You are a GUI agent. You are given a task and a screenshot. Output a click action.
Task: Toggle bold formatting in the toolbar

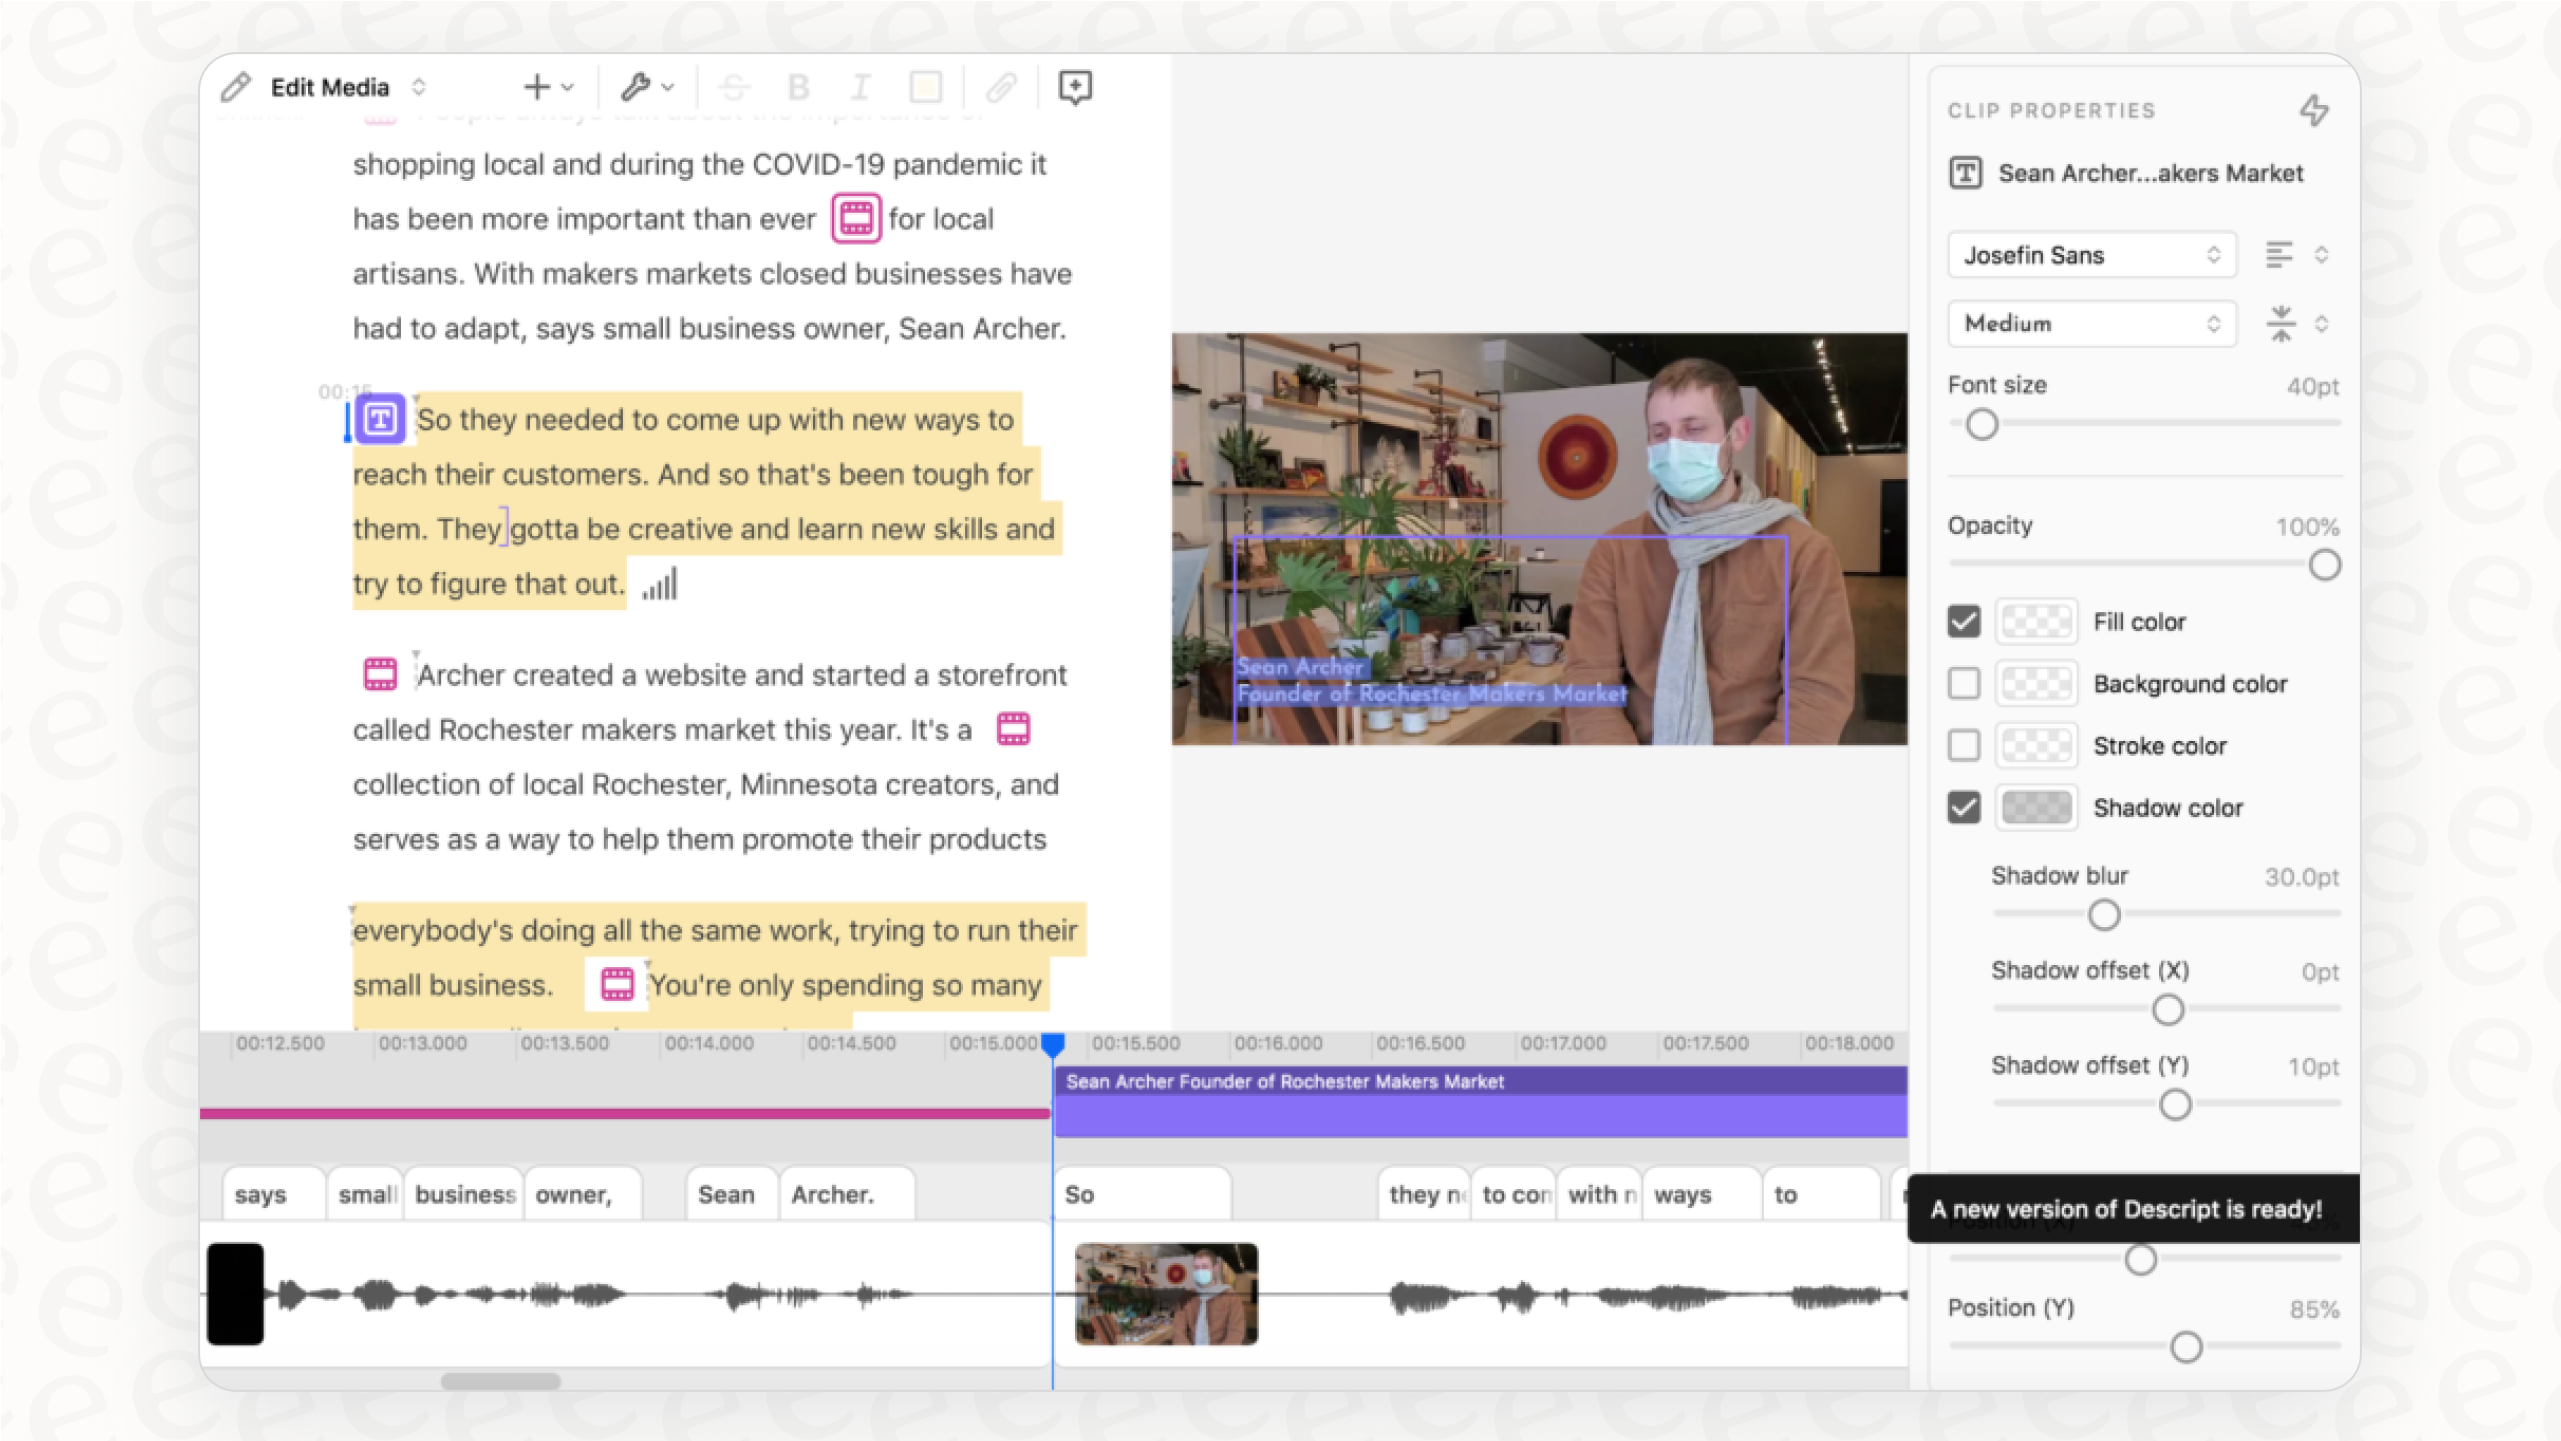click(797, 87)
